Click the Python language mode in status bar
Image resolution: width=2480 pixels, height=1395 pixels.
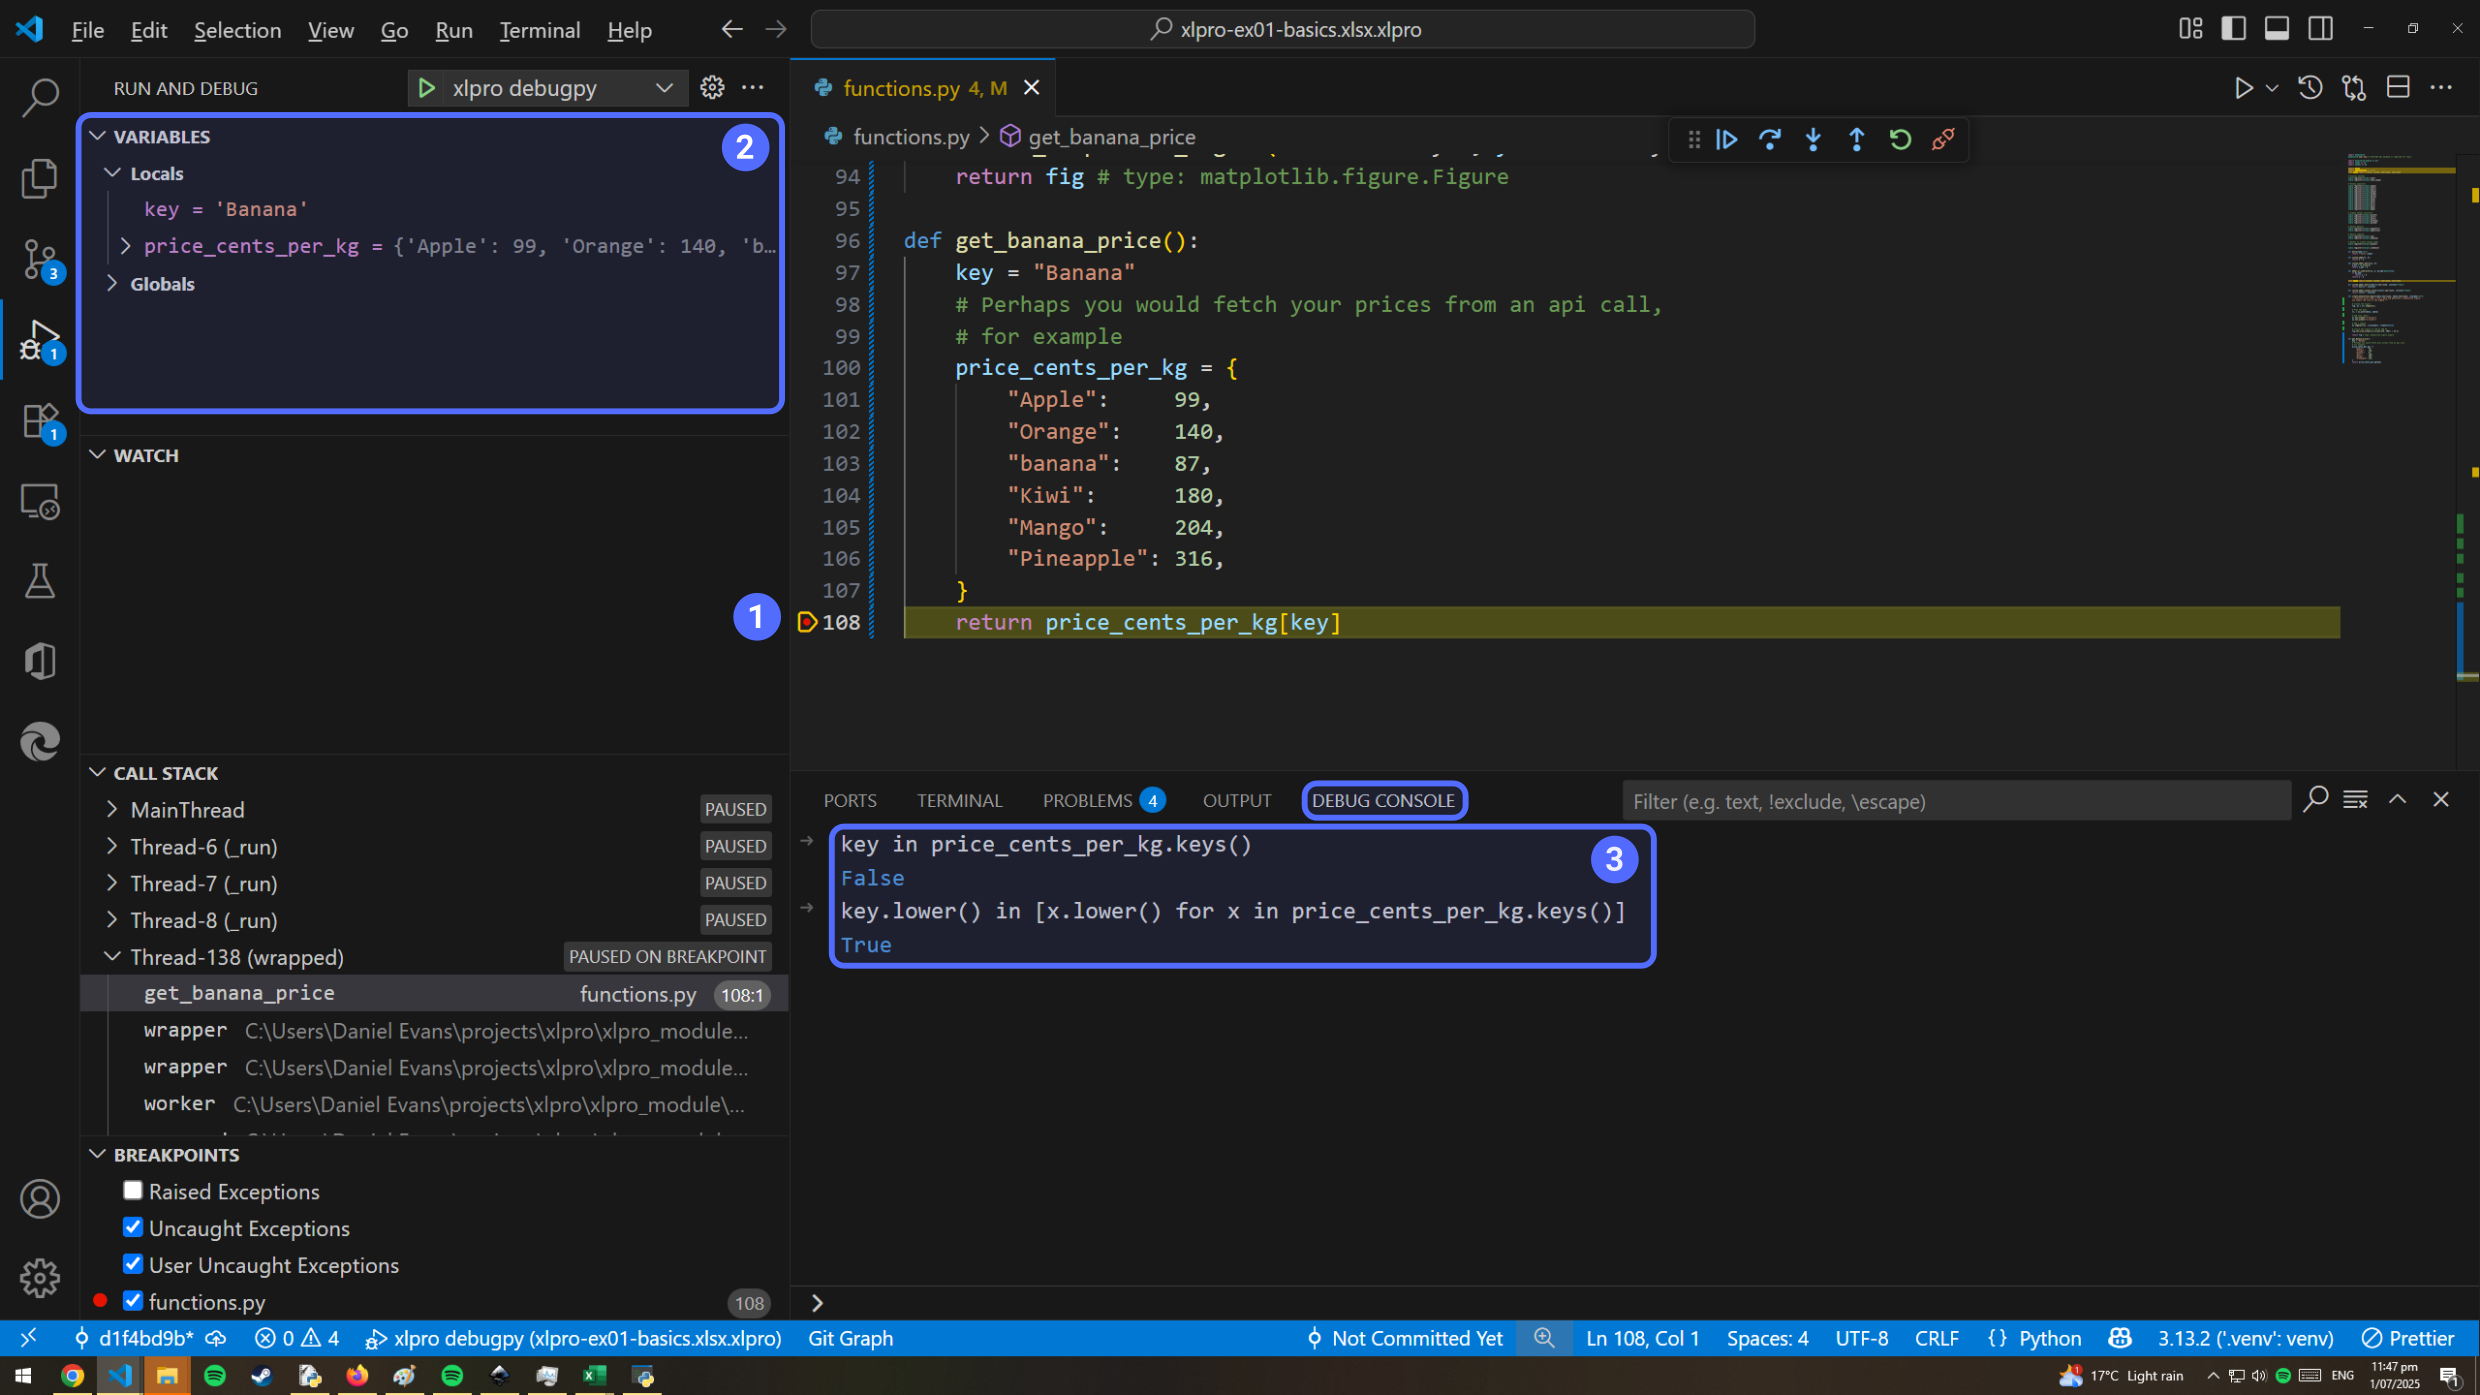pos(2049,1338)
